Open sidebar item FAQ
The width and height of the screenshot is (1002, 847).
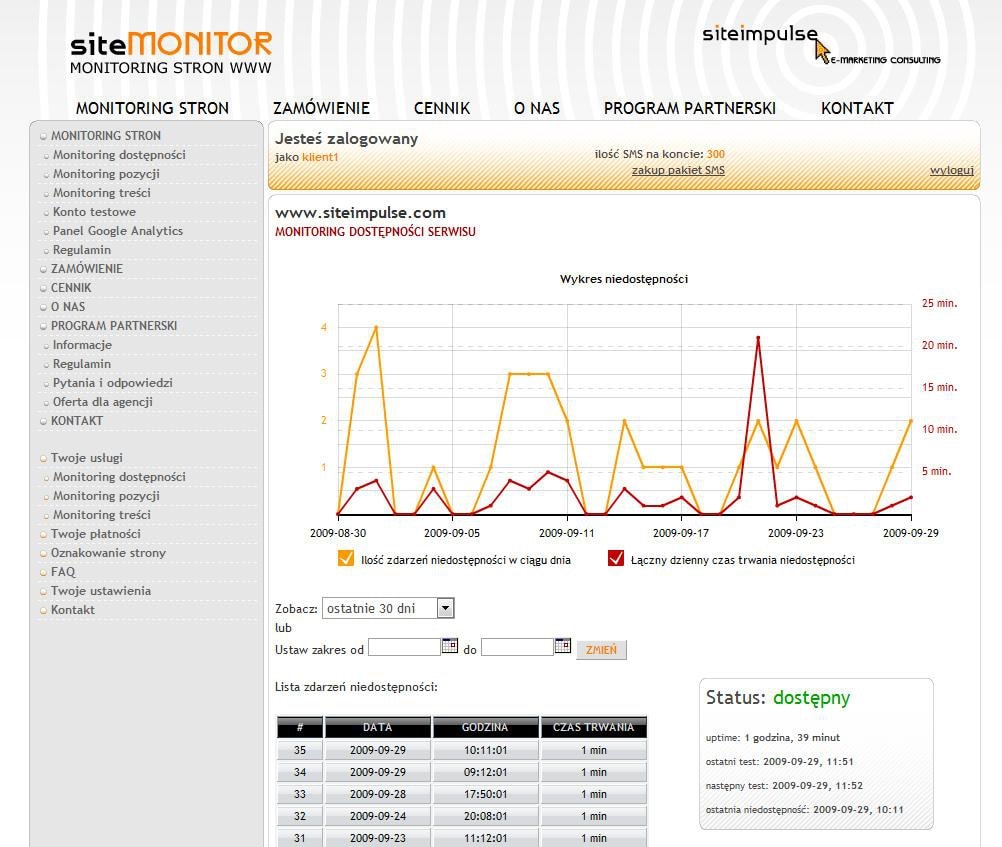coord(63,572)
